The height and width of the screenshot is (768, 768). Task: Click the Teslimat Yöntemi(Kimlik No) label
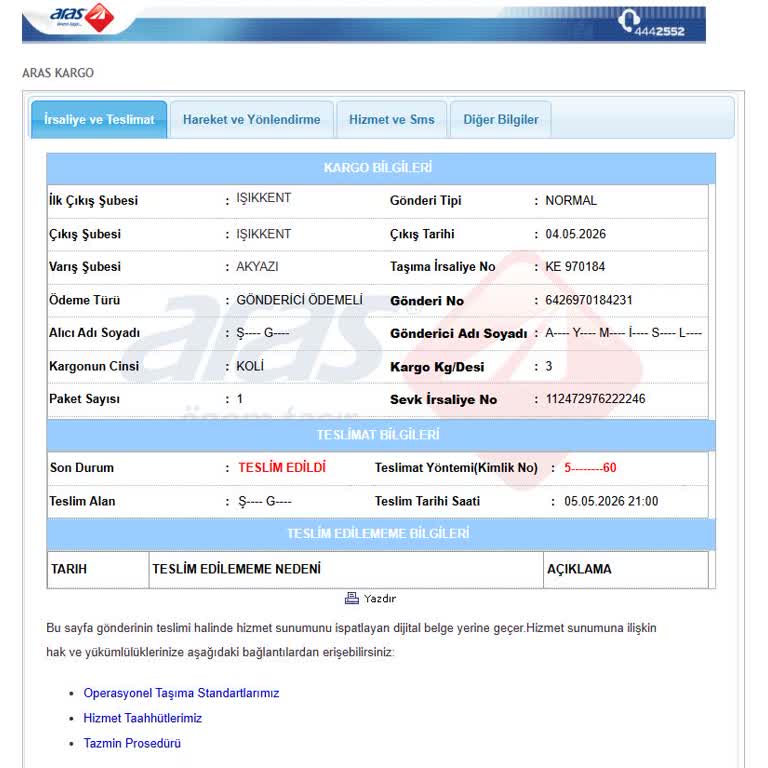[x=456, y=468]
